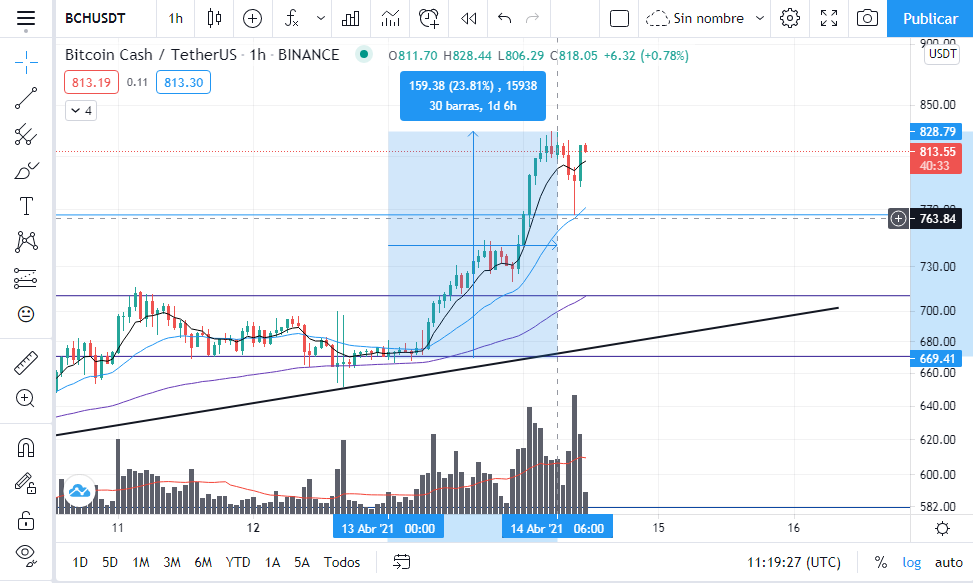Toggle auto scale mode
The image size is (973, 583).
[949, 563]
